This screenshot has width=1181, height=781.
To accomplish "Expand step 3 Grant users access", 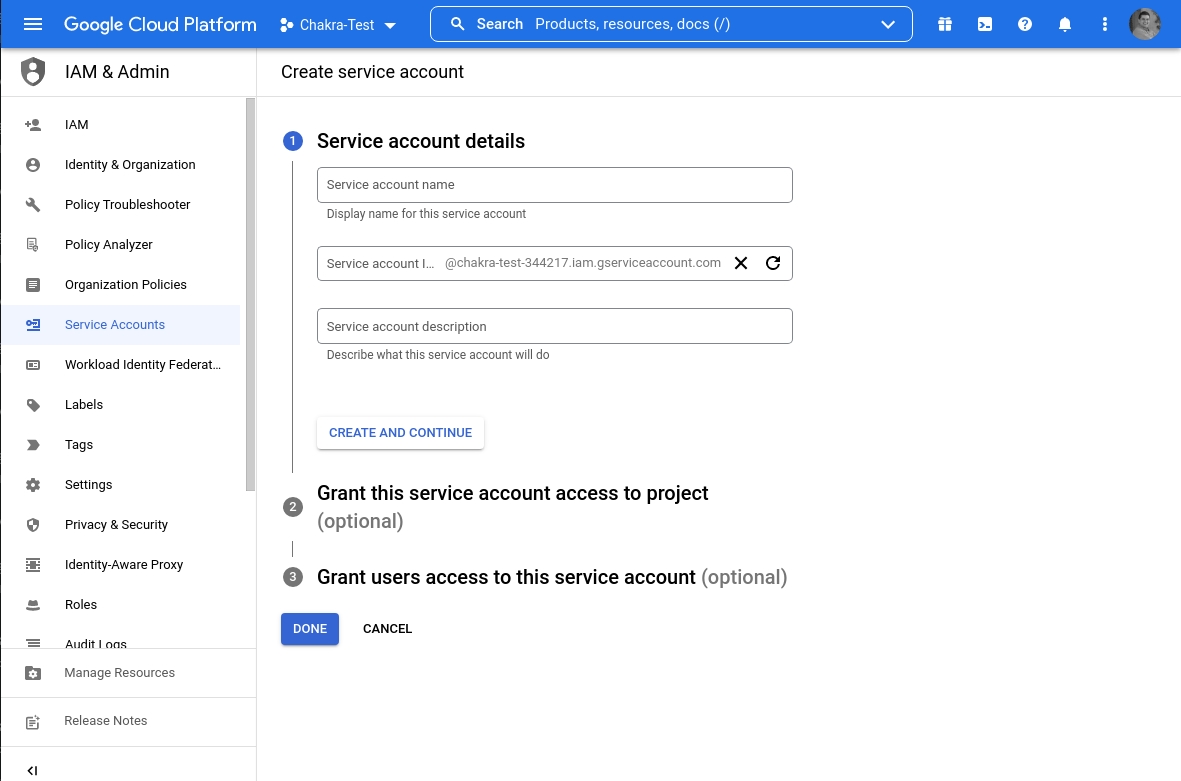I will click(506, 577).
